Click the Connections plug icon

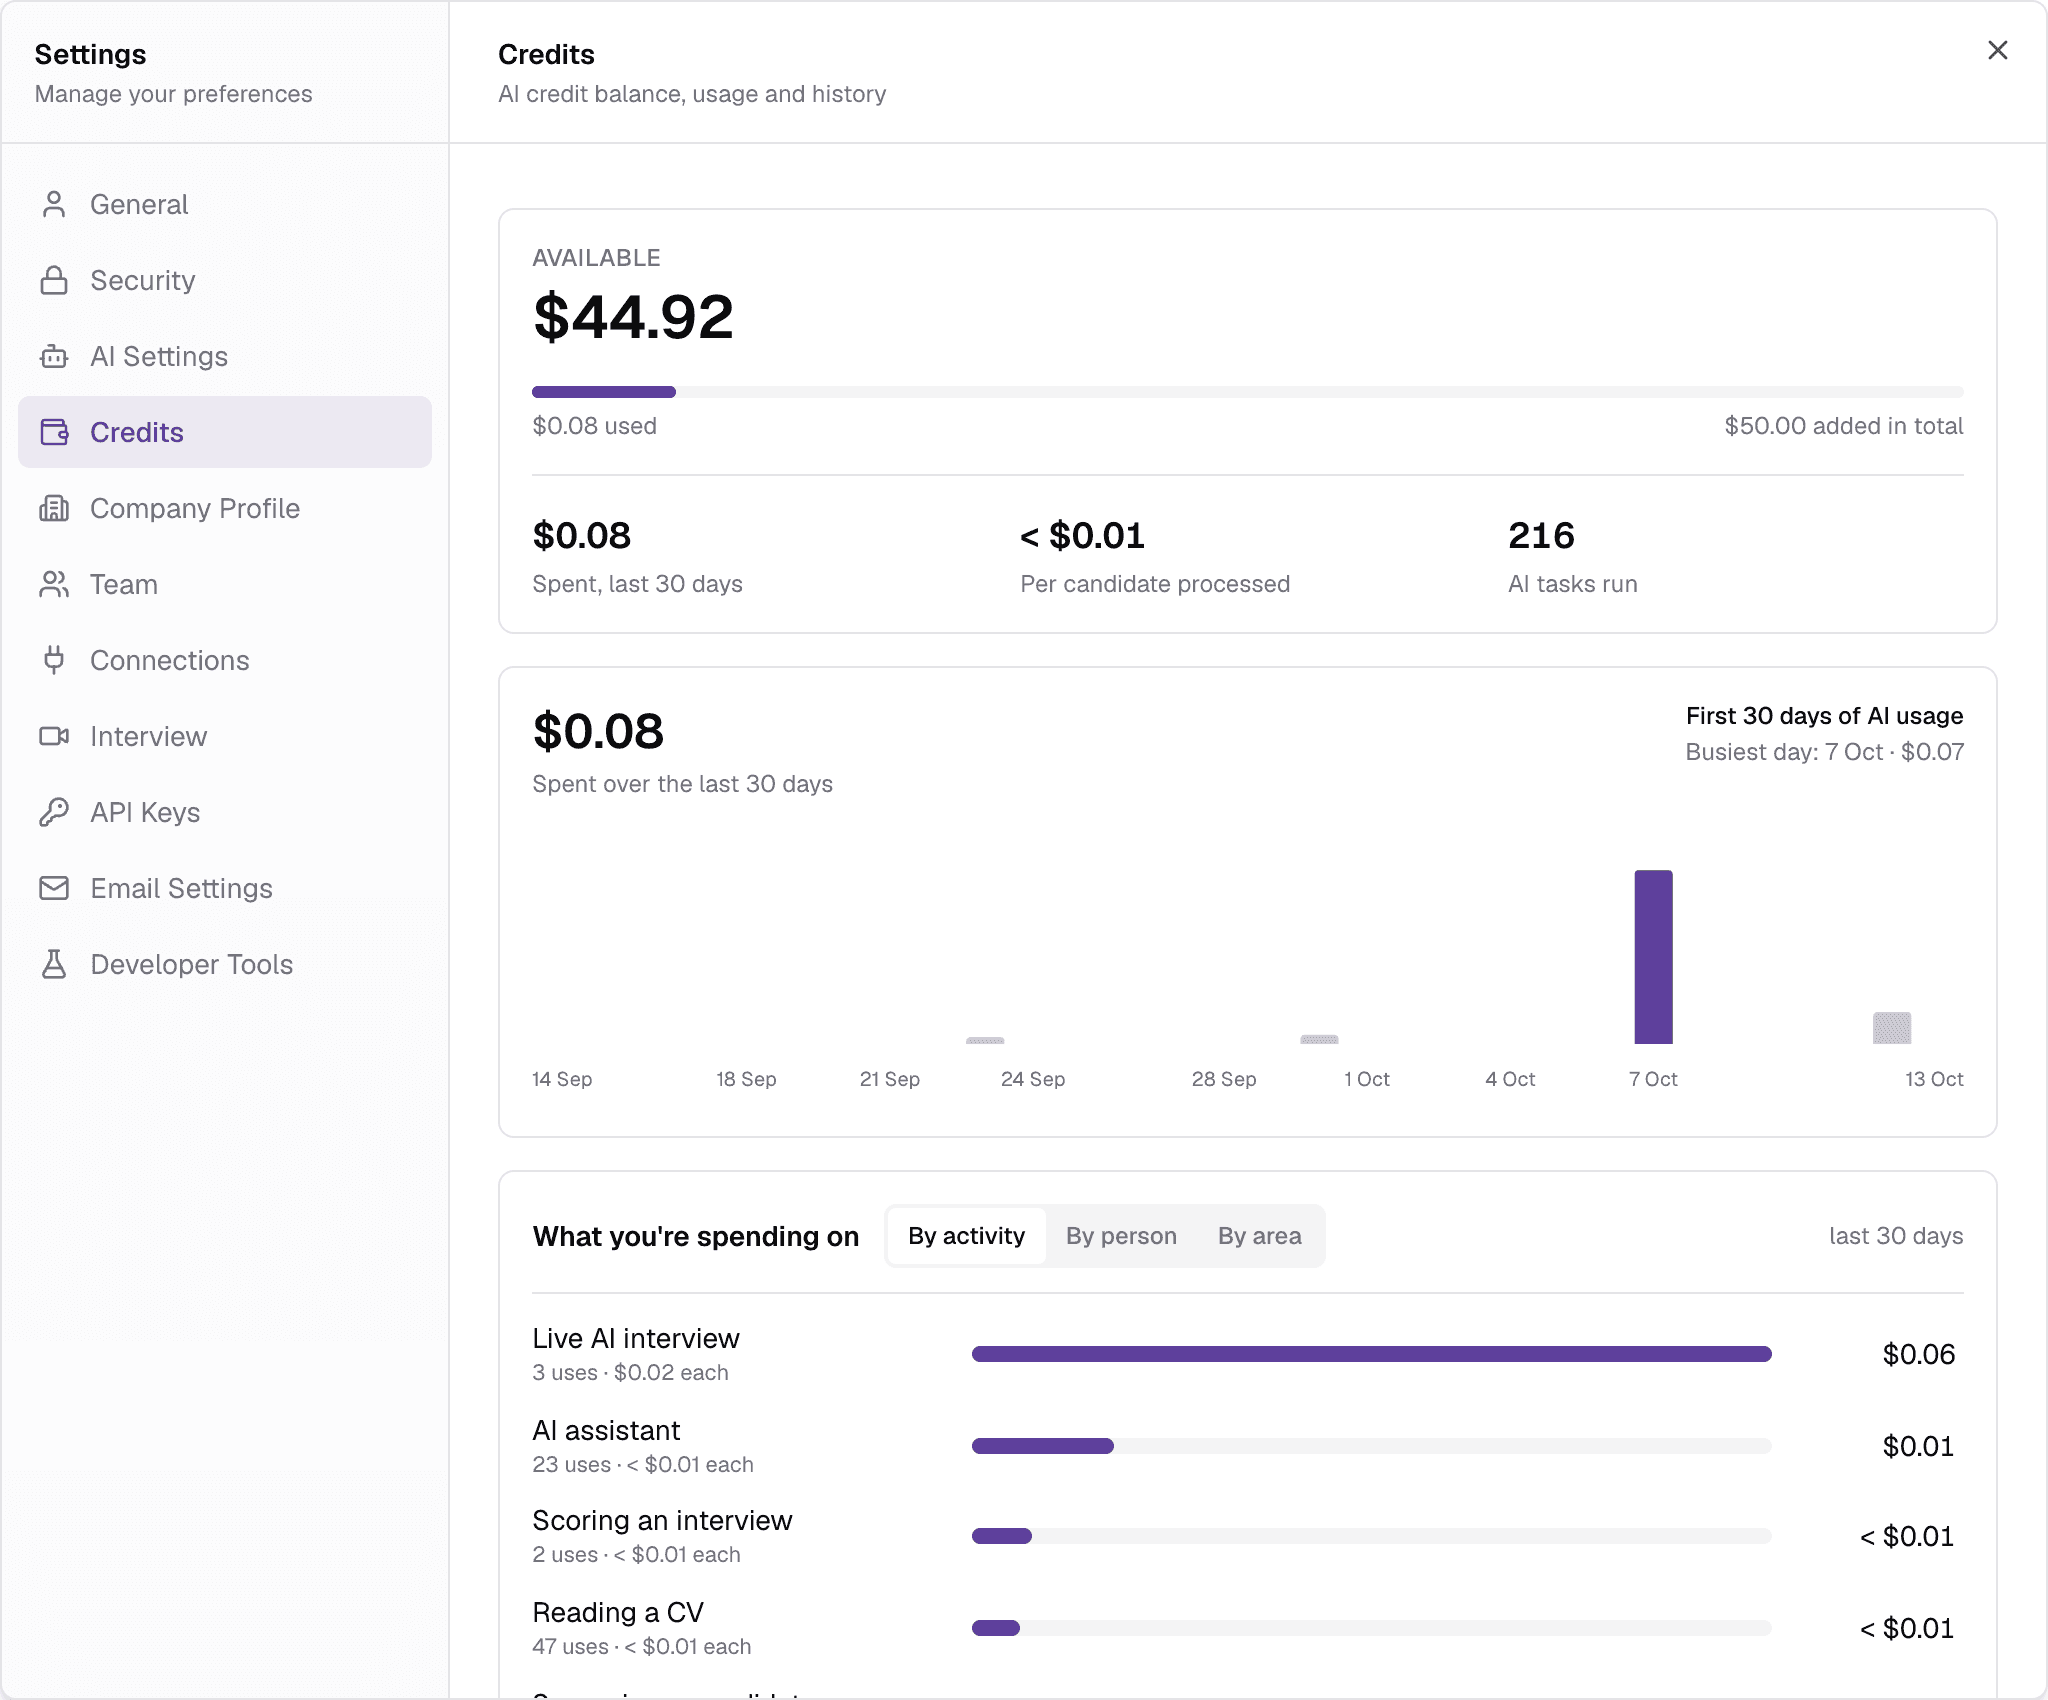[54, 660]
